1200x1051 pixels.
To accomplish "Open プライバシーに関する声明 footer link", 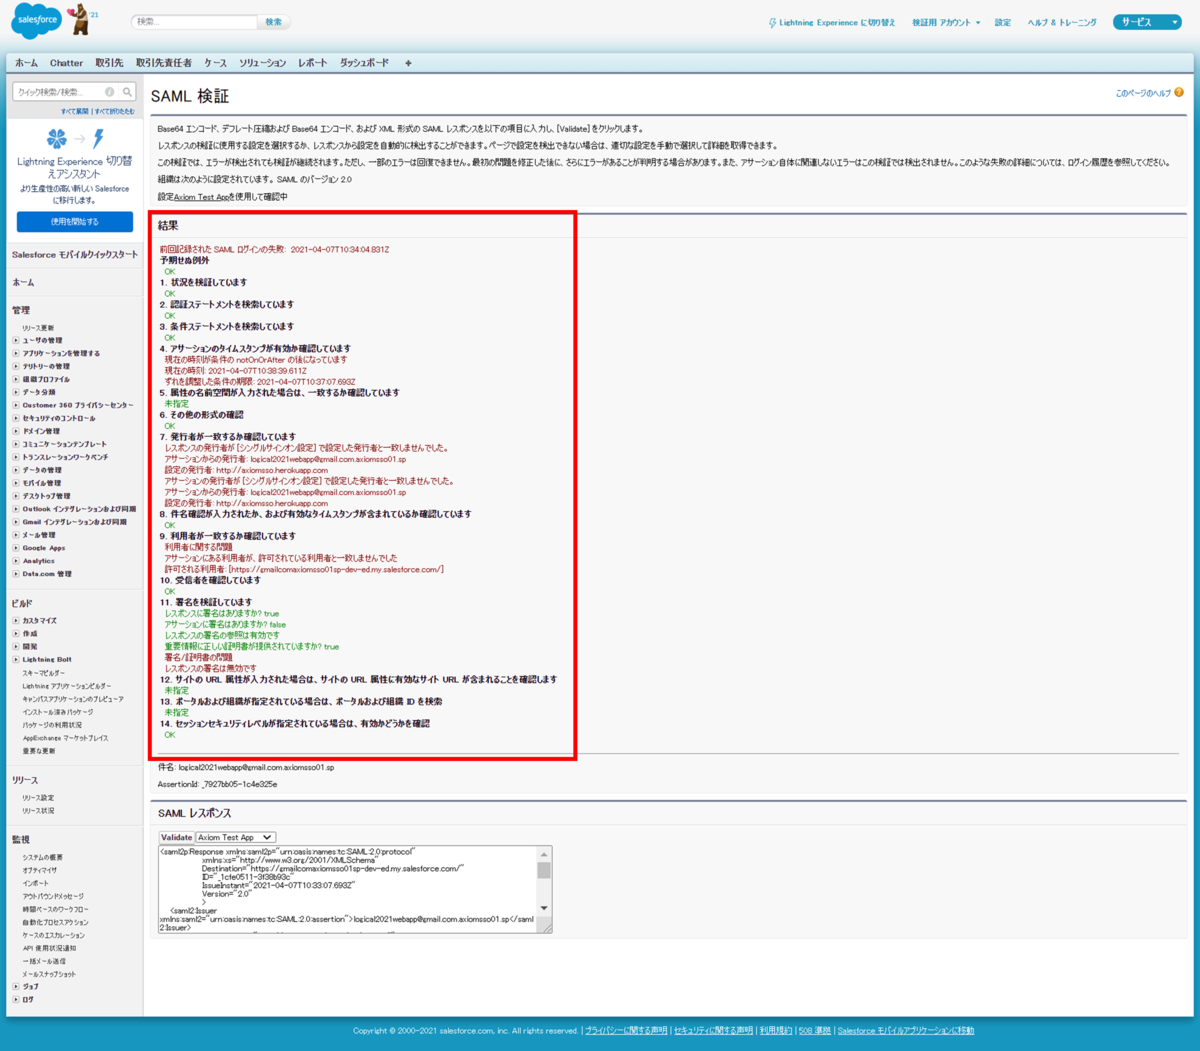I will click(626, 1031).
